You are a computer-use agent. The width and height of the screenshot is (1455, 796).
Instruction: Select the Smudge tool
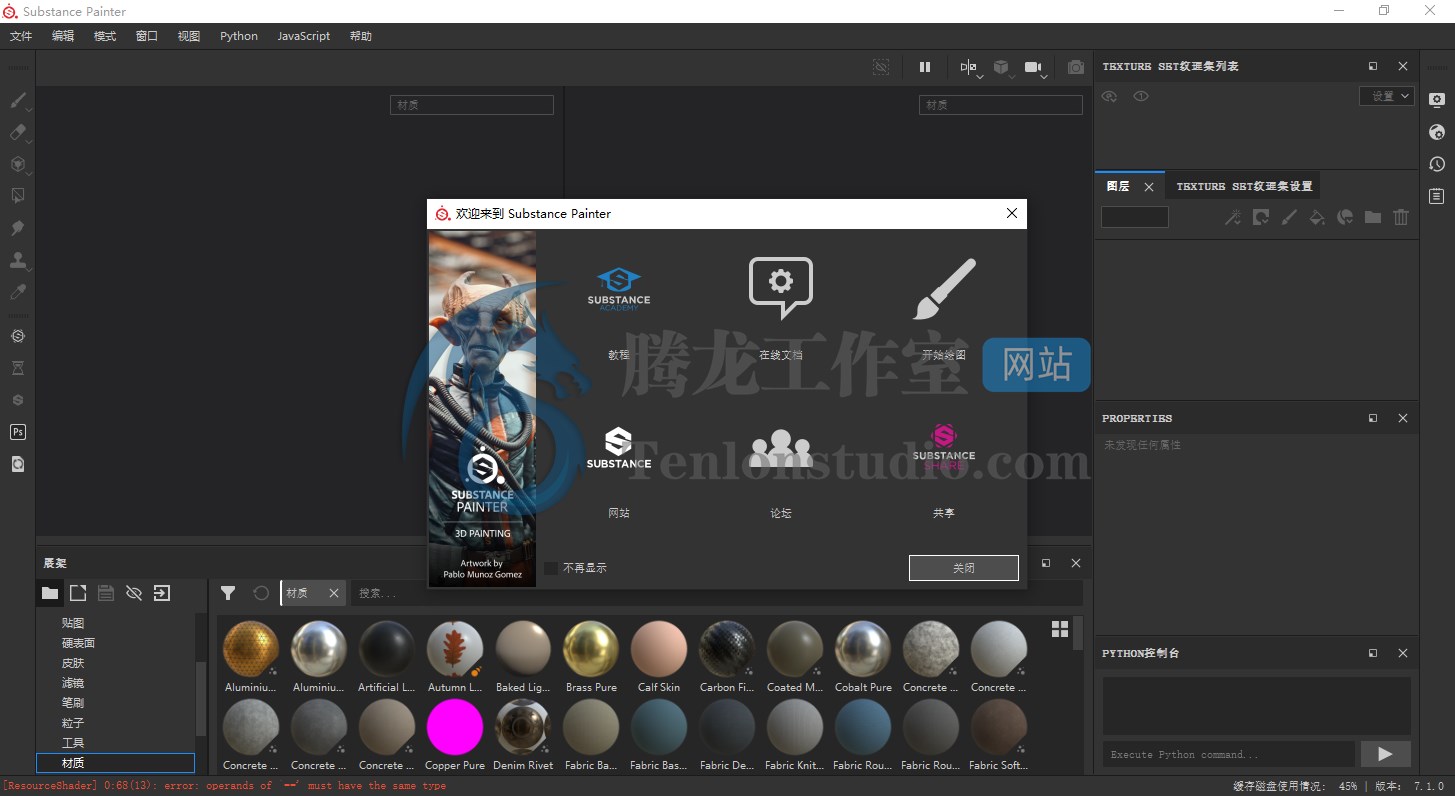(18, 228)
